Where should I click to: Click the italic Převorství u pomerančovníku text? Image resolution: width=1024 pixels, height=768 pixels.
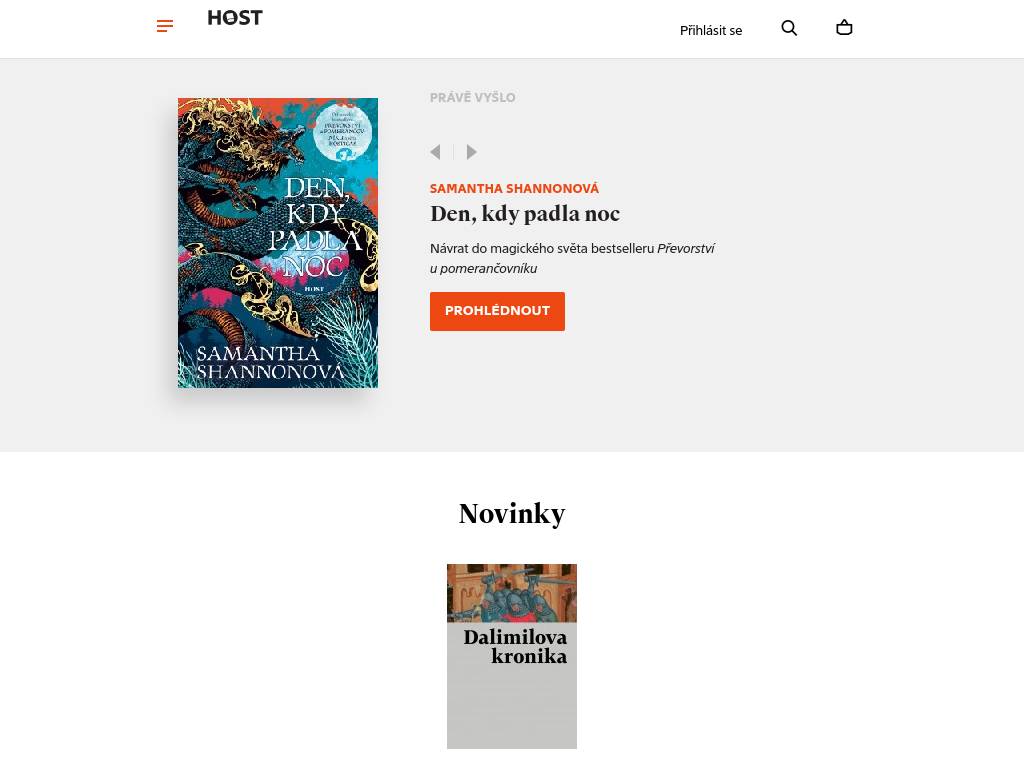(x=572, y=259)
